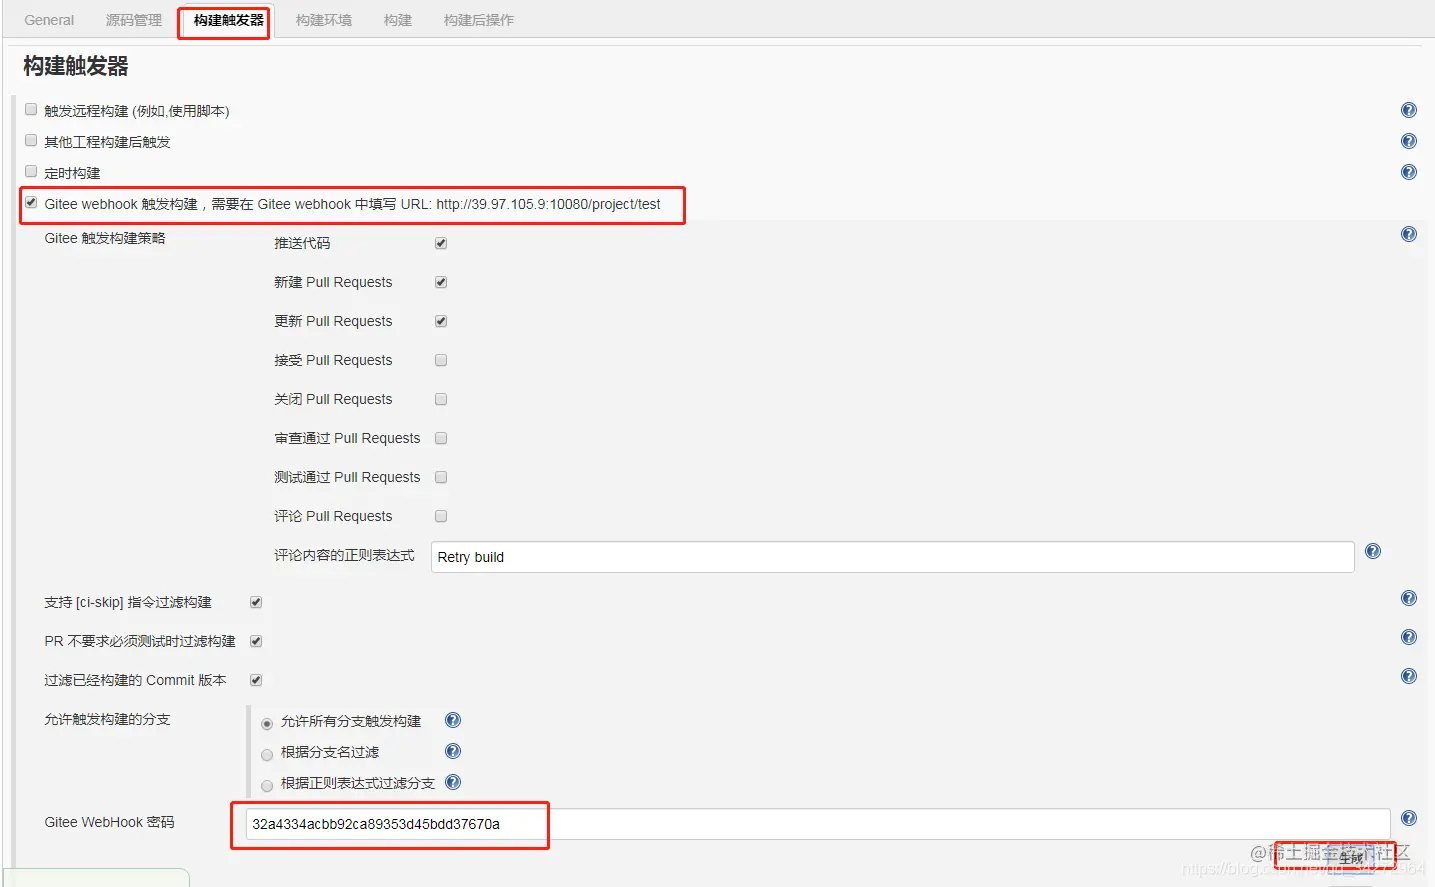This screenshot has width=1435, height=887.
Task: Open help for 触发远程构建 option
Action: click(1408, 110)
